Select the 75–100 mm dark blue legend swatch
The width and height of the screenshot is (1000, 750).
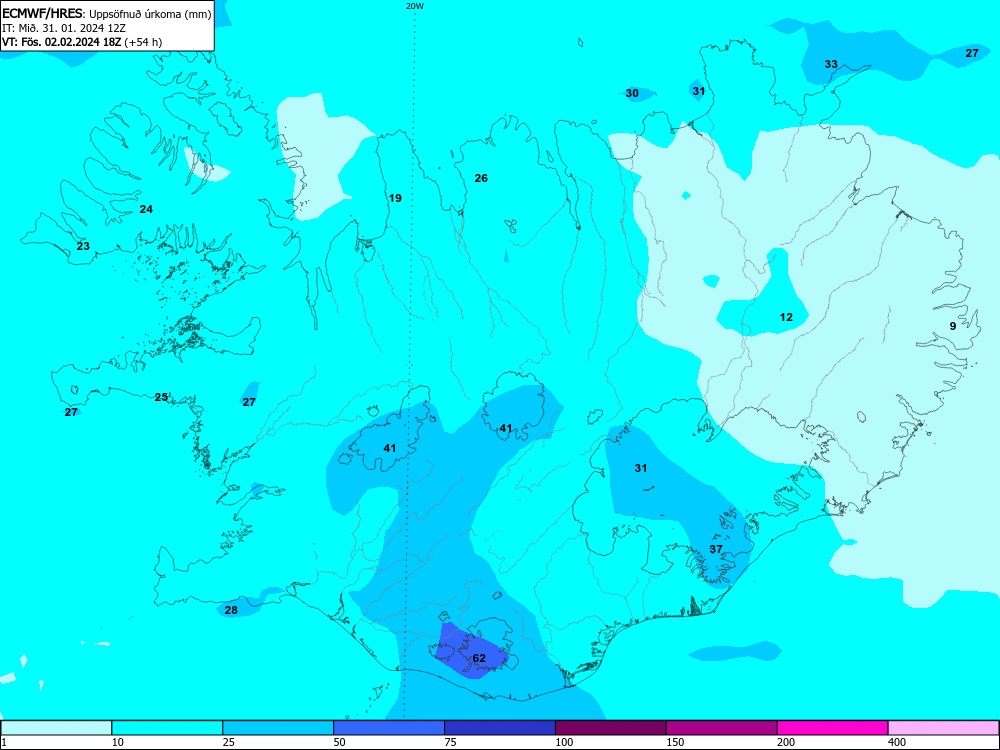click(x=500, y=728)
